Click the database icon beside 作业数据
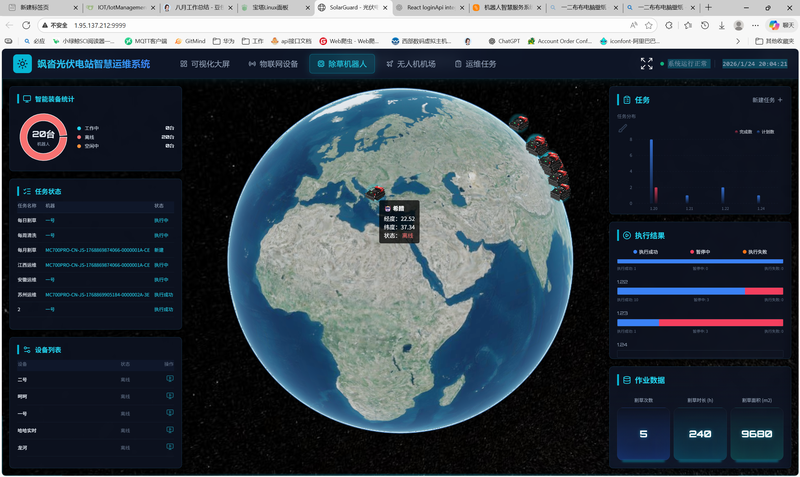Viewport: 800px width, 477px height. tap(627, 380)
